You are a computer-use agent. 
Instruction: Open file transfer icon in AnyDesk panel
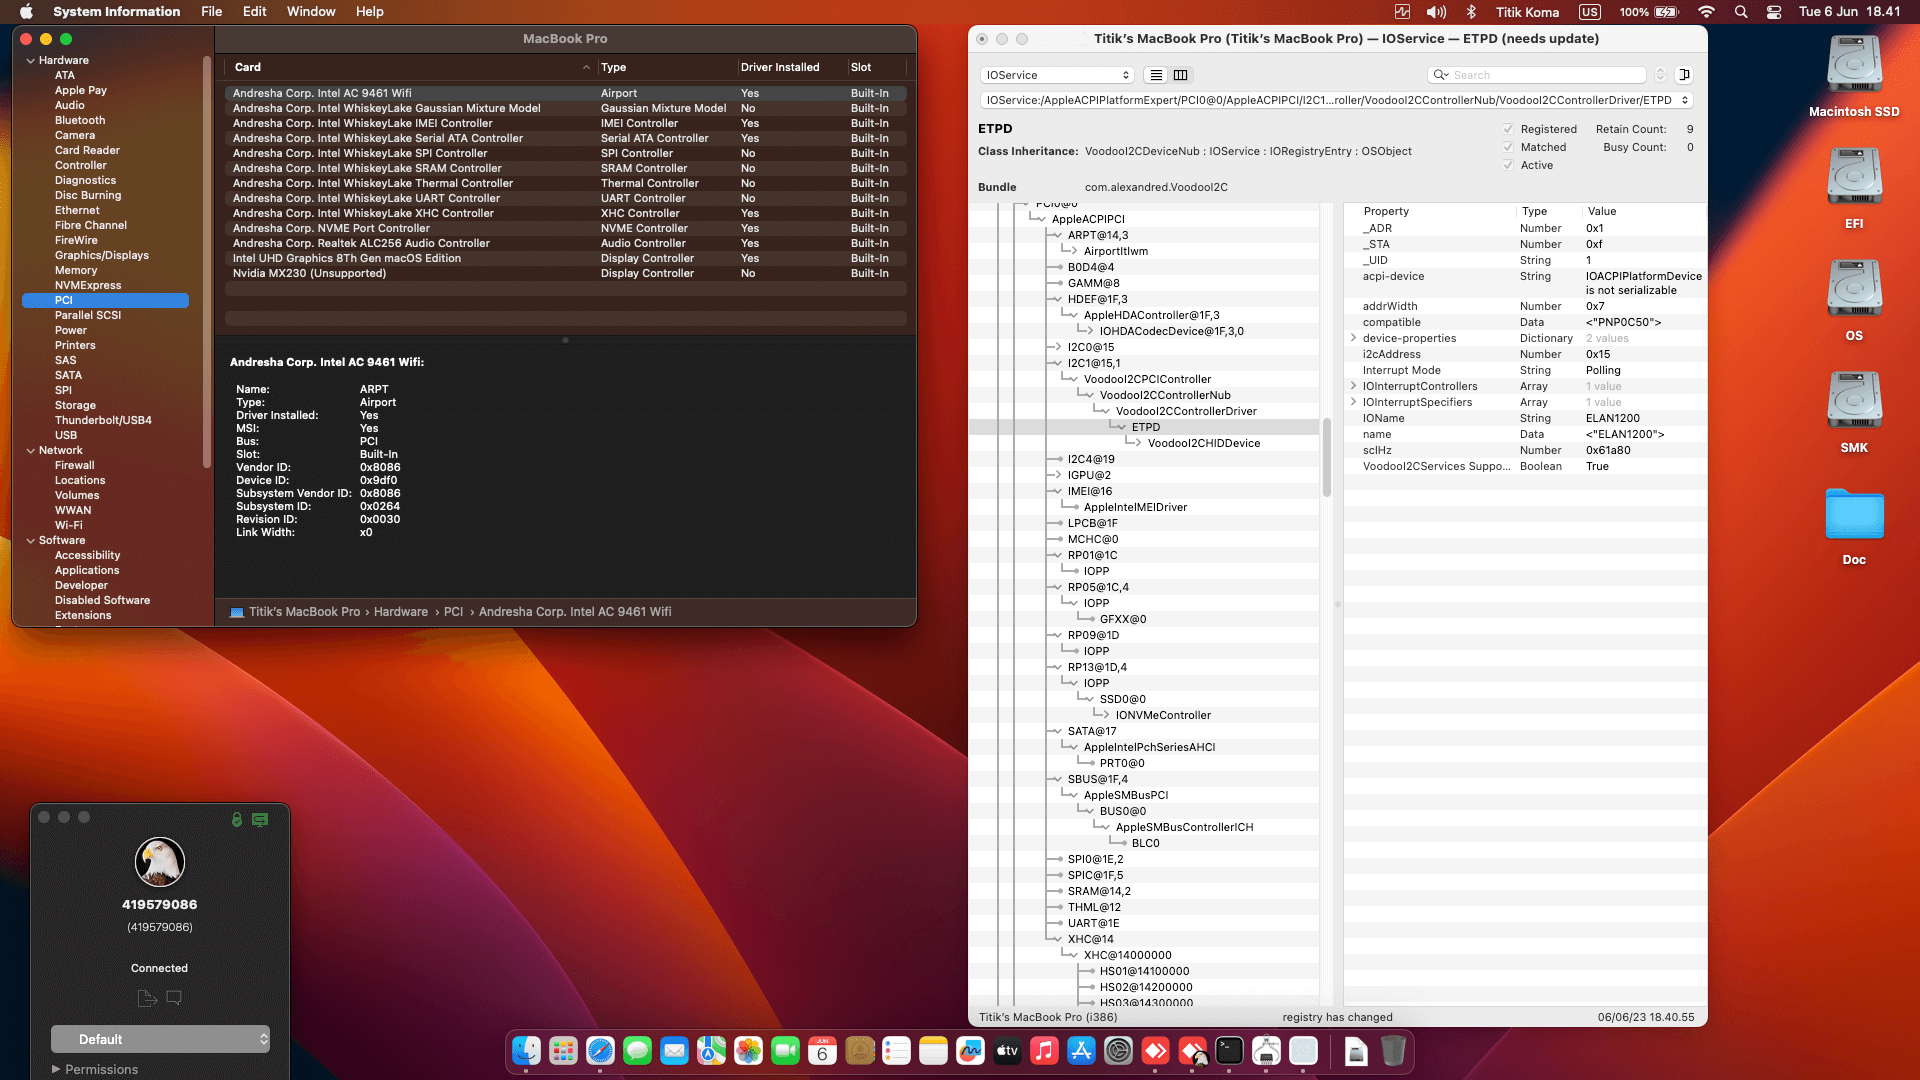147,998
